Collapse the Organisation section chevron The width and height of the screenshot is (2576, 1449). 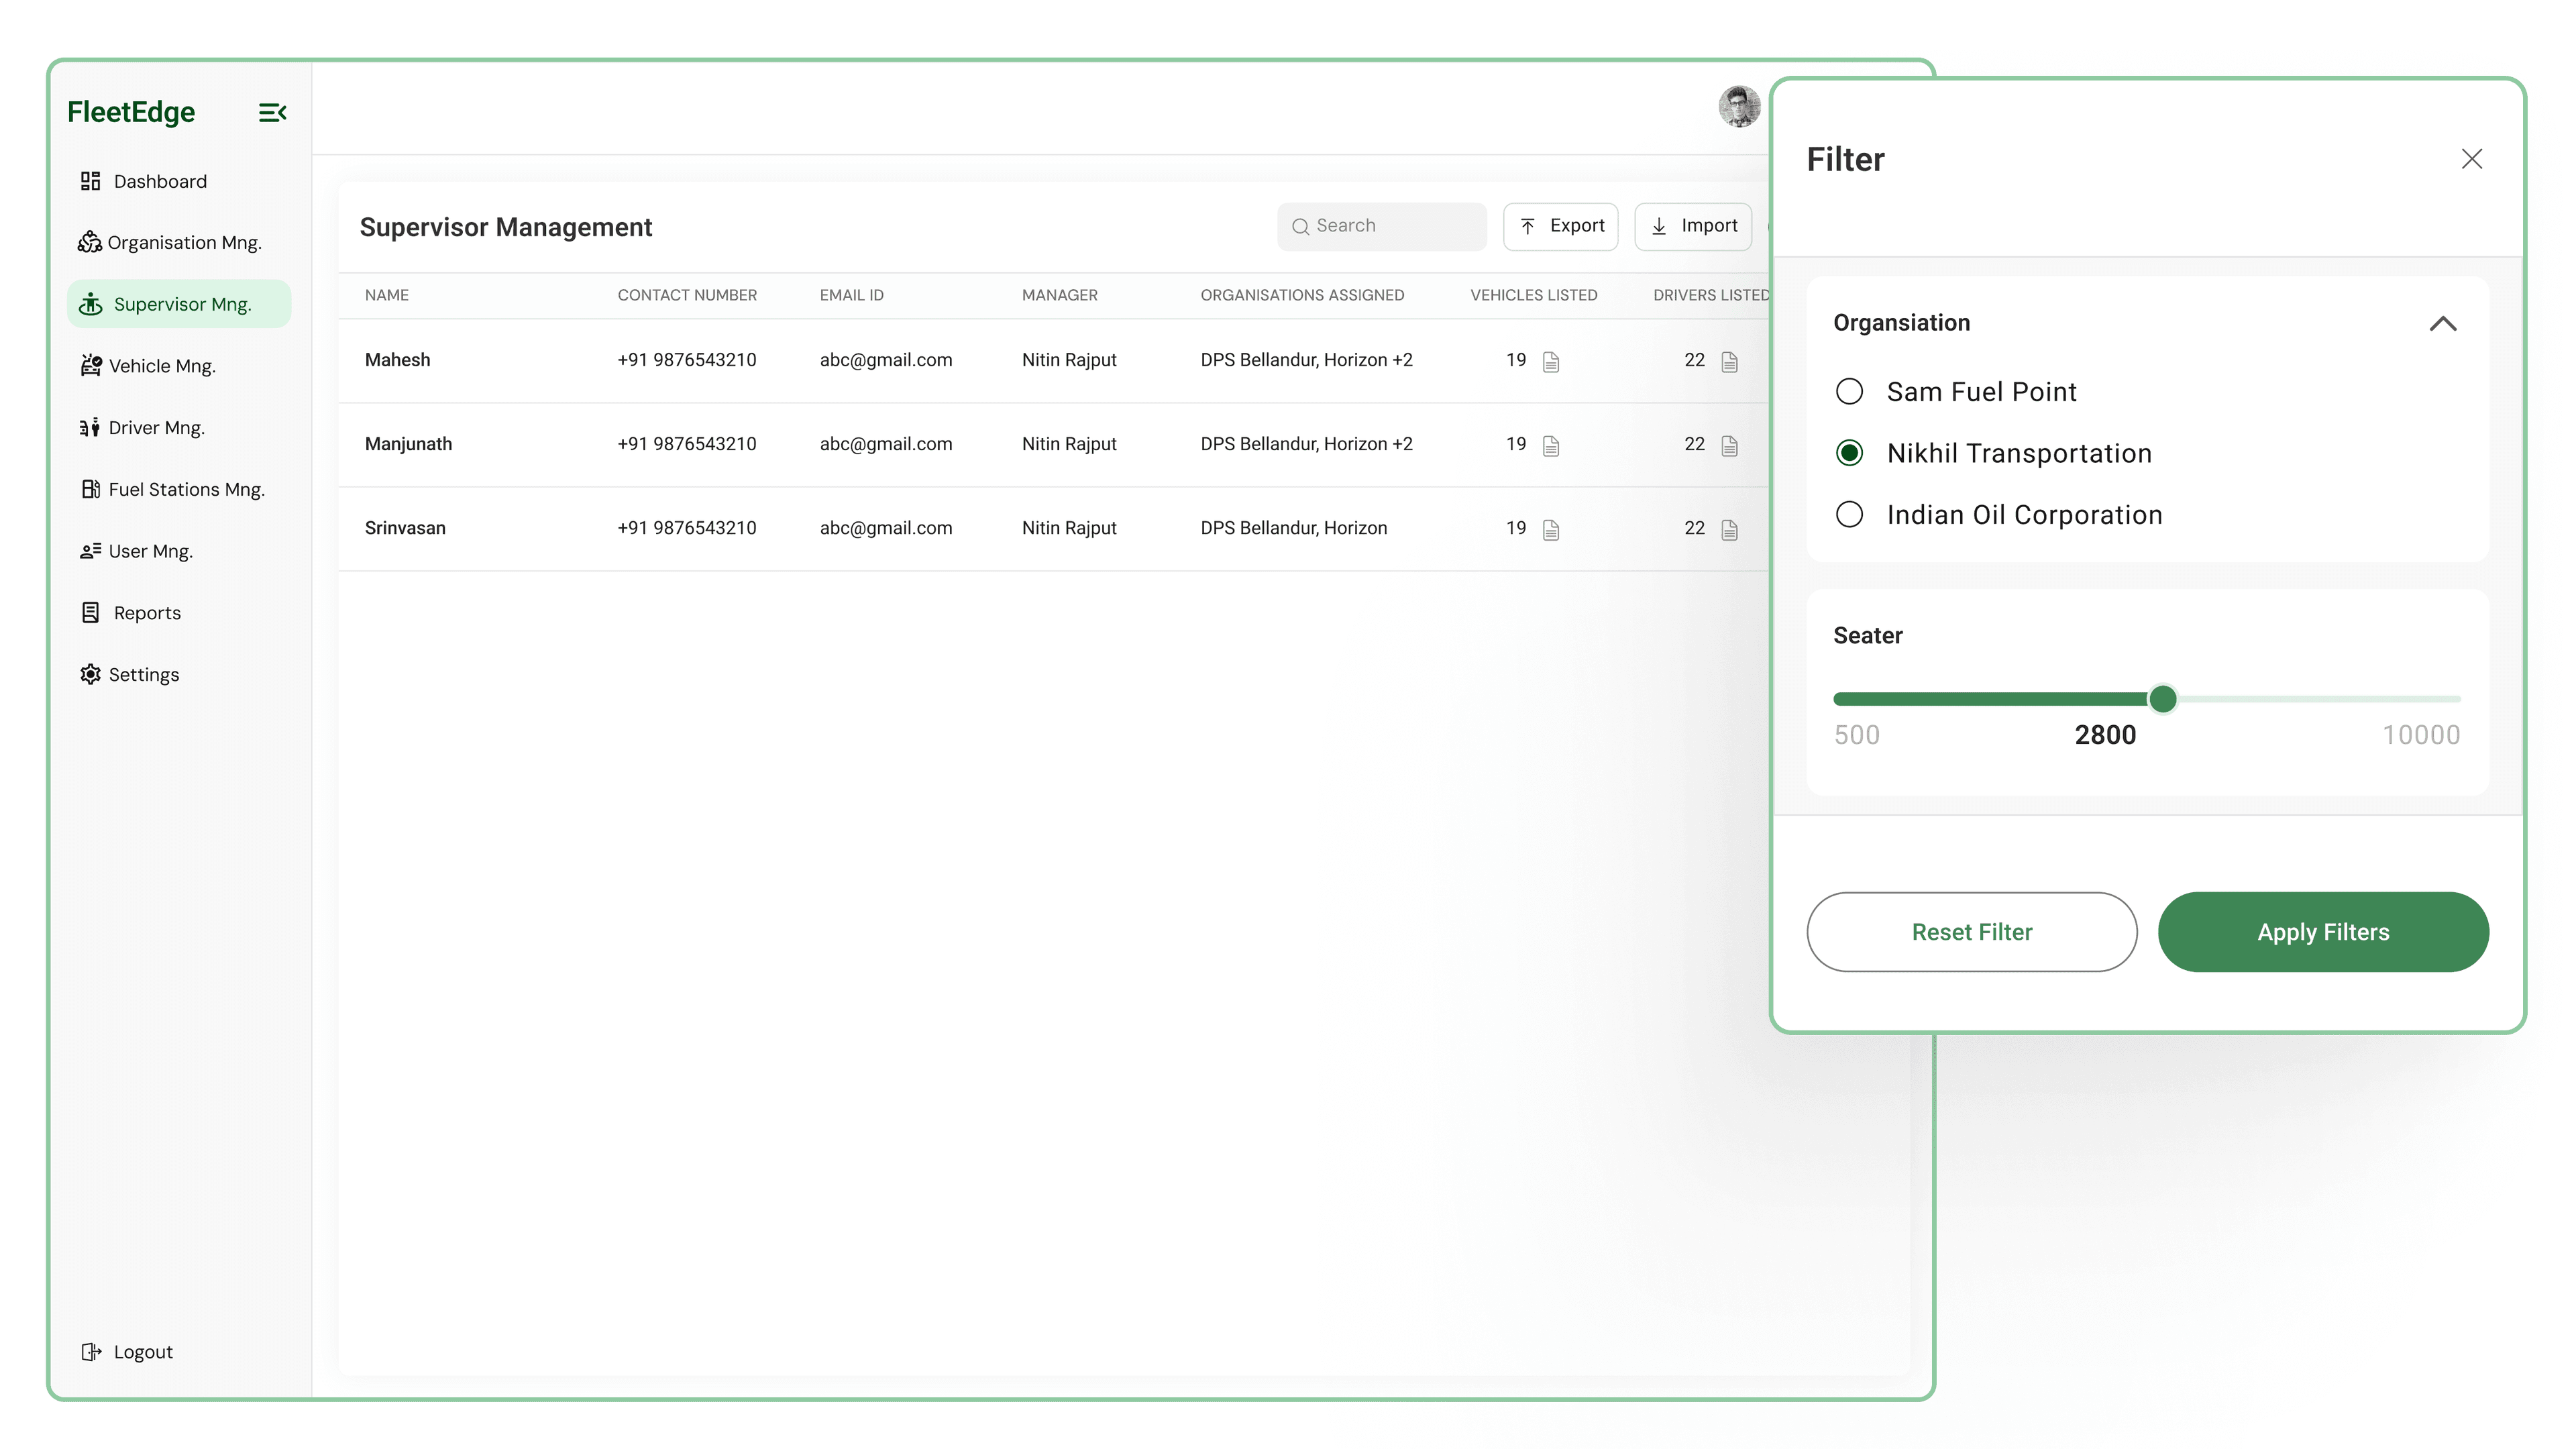2443,323
